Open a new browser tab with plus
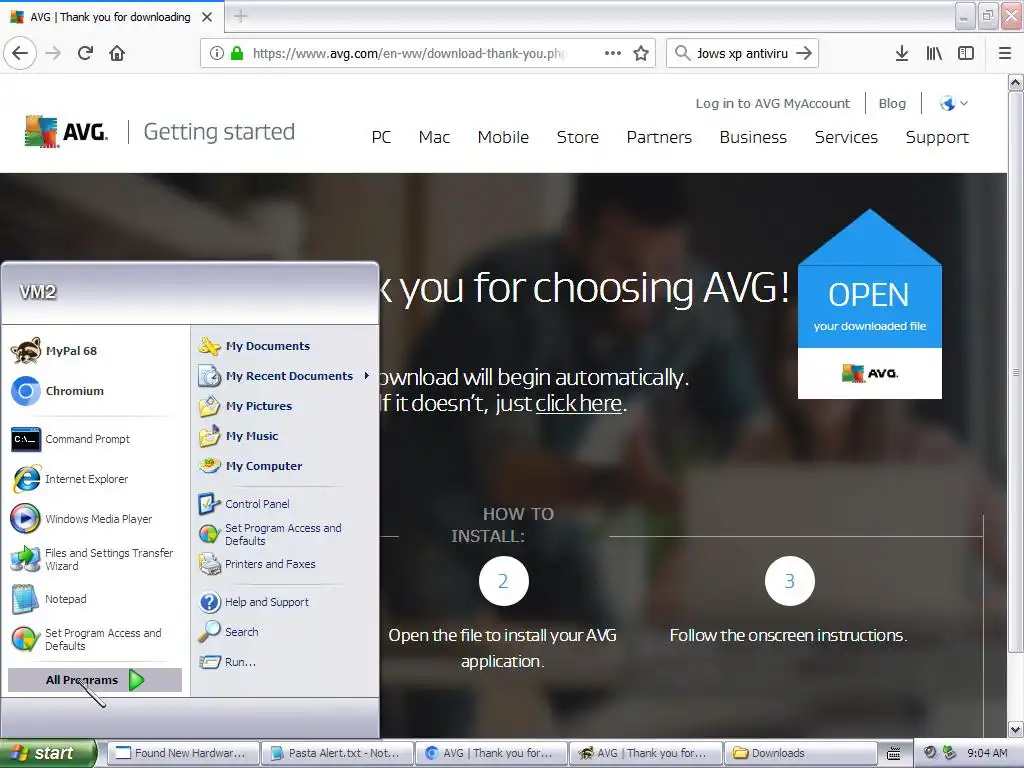 (x=241, y=16)
